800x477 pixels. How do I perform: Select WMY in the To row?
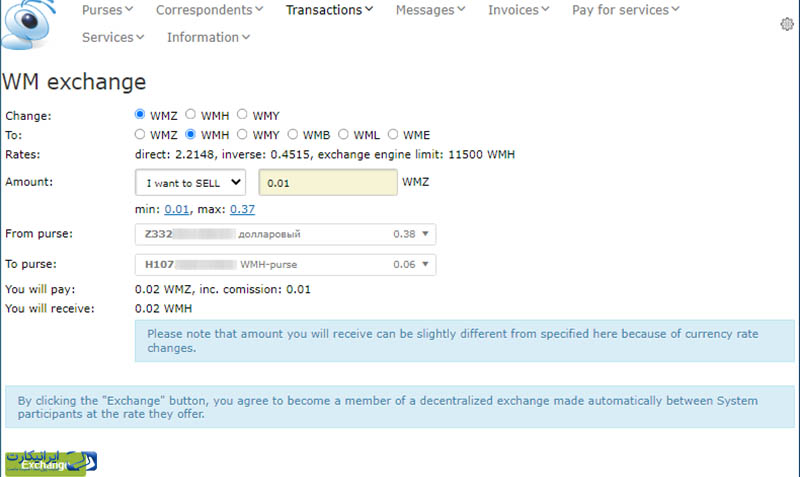click(242, 134)
